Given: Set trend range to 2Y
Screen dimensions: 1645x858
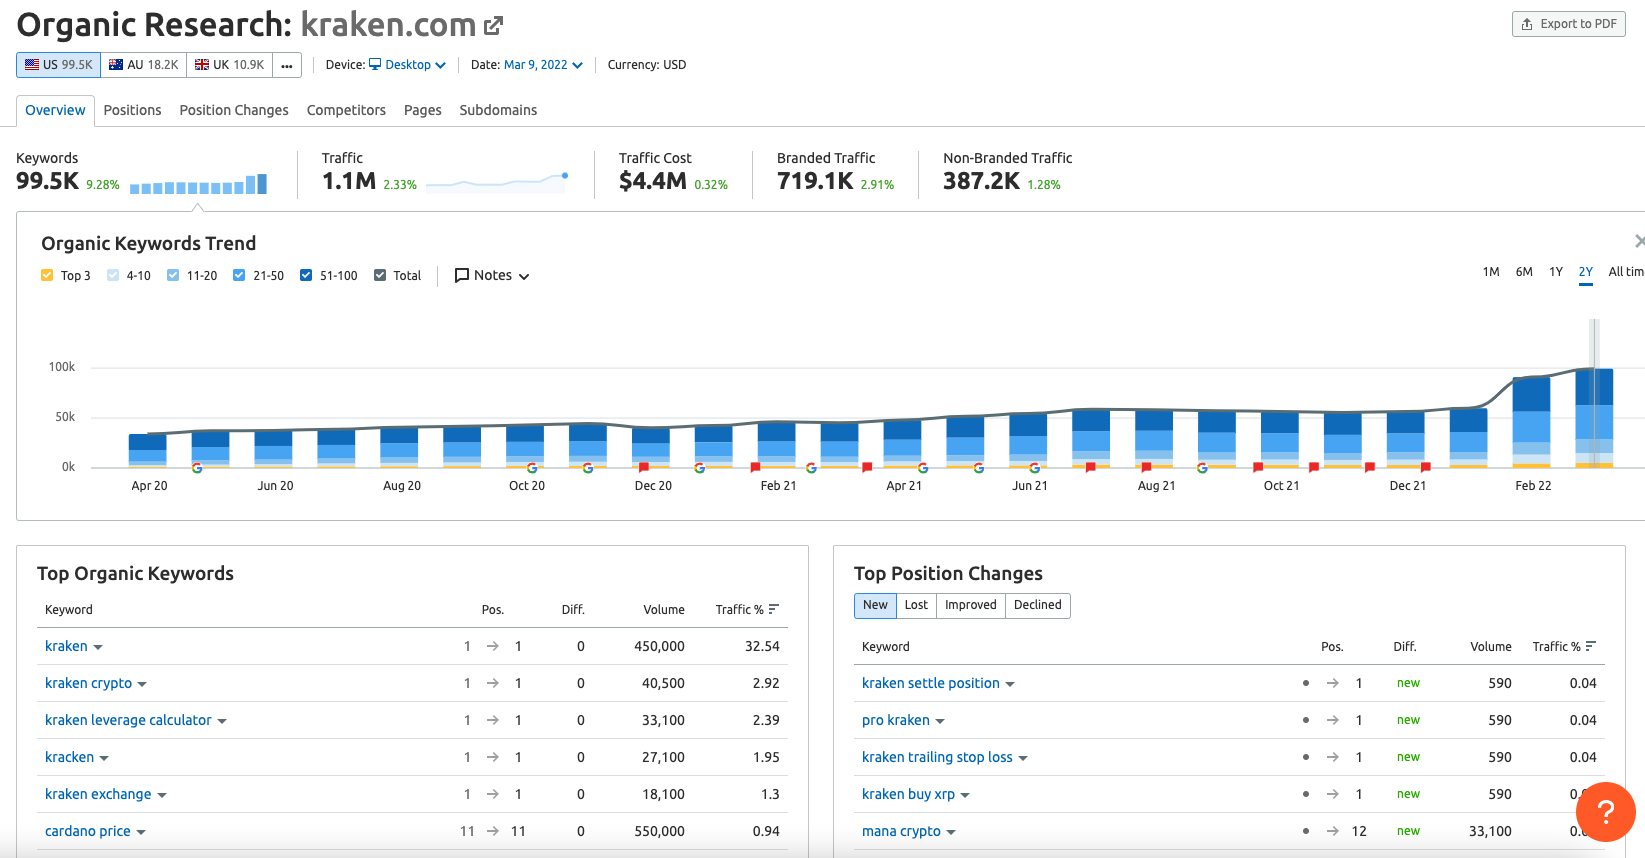Looking at the screenshot, I should [x=1586, y=272].
